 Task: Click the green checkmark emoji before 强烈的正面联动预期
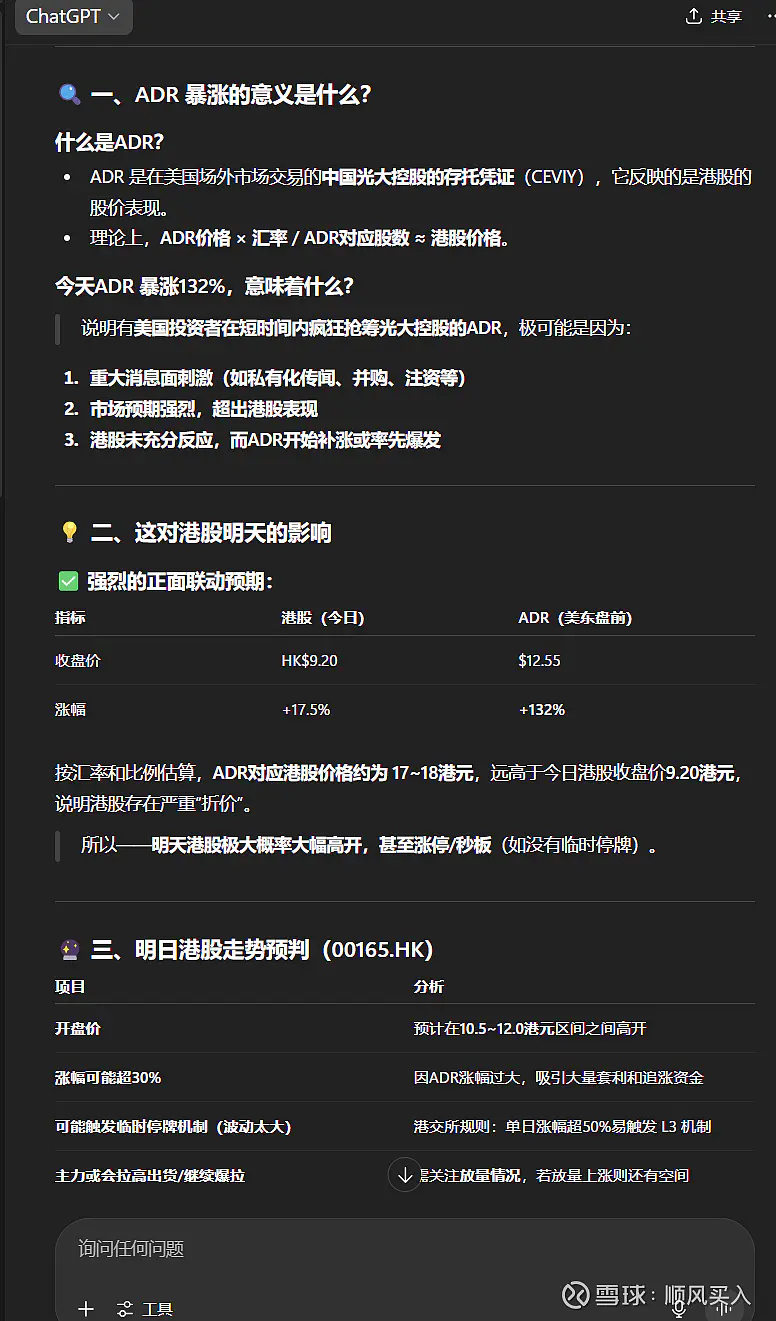point(68,581)
